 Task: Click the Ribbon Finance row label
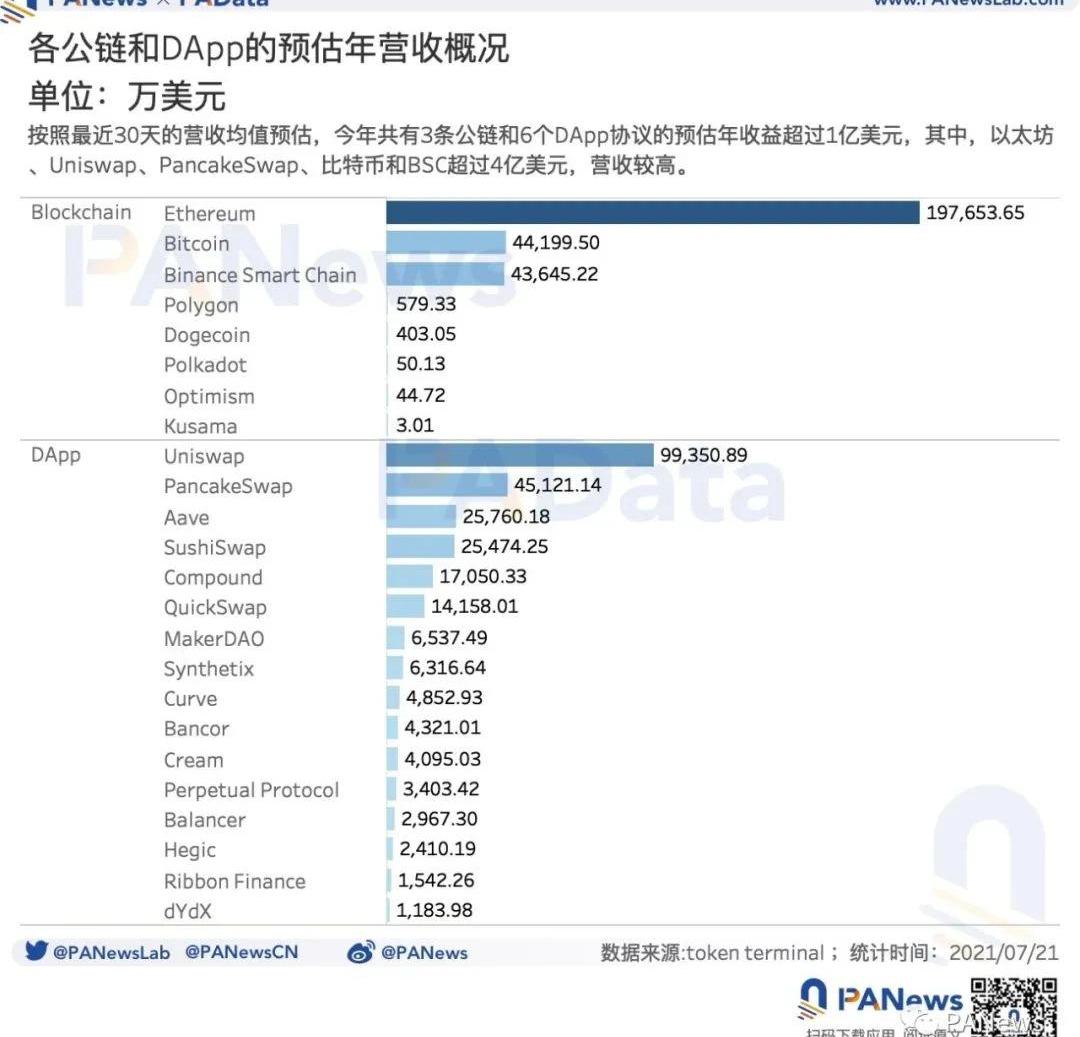pyautogui.click(x=234, y=881)
